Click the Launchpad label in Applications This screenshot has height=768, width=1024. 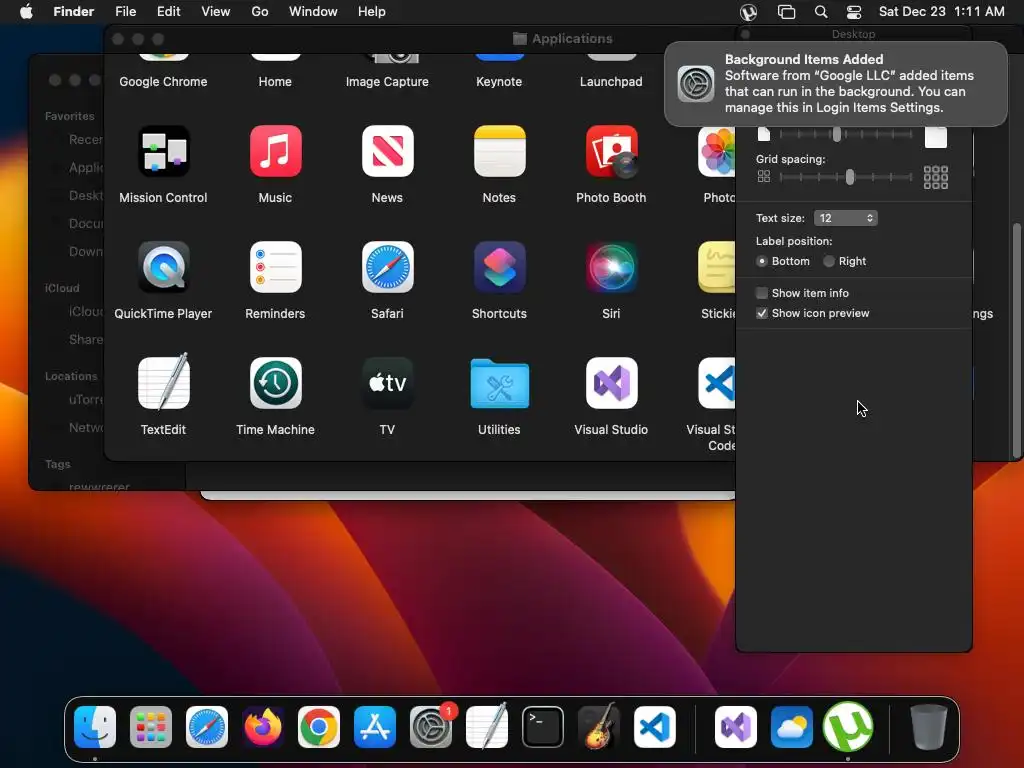(611, 82)
